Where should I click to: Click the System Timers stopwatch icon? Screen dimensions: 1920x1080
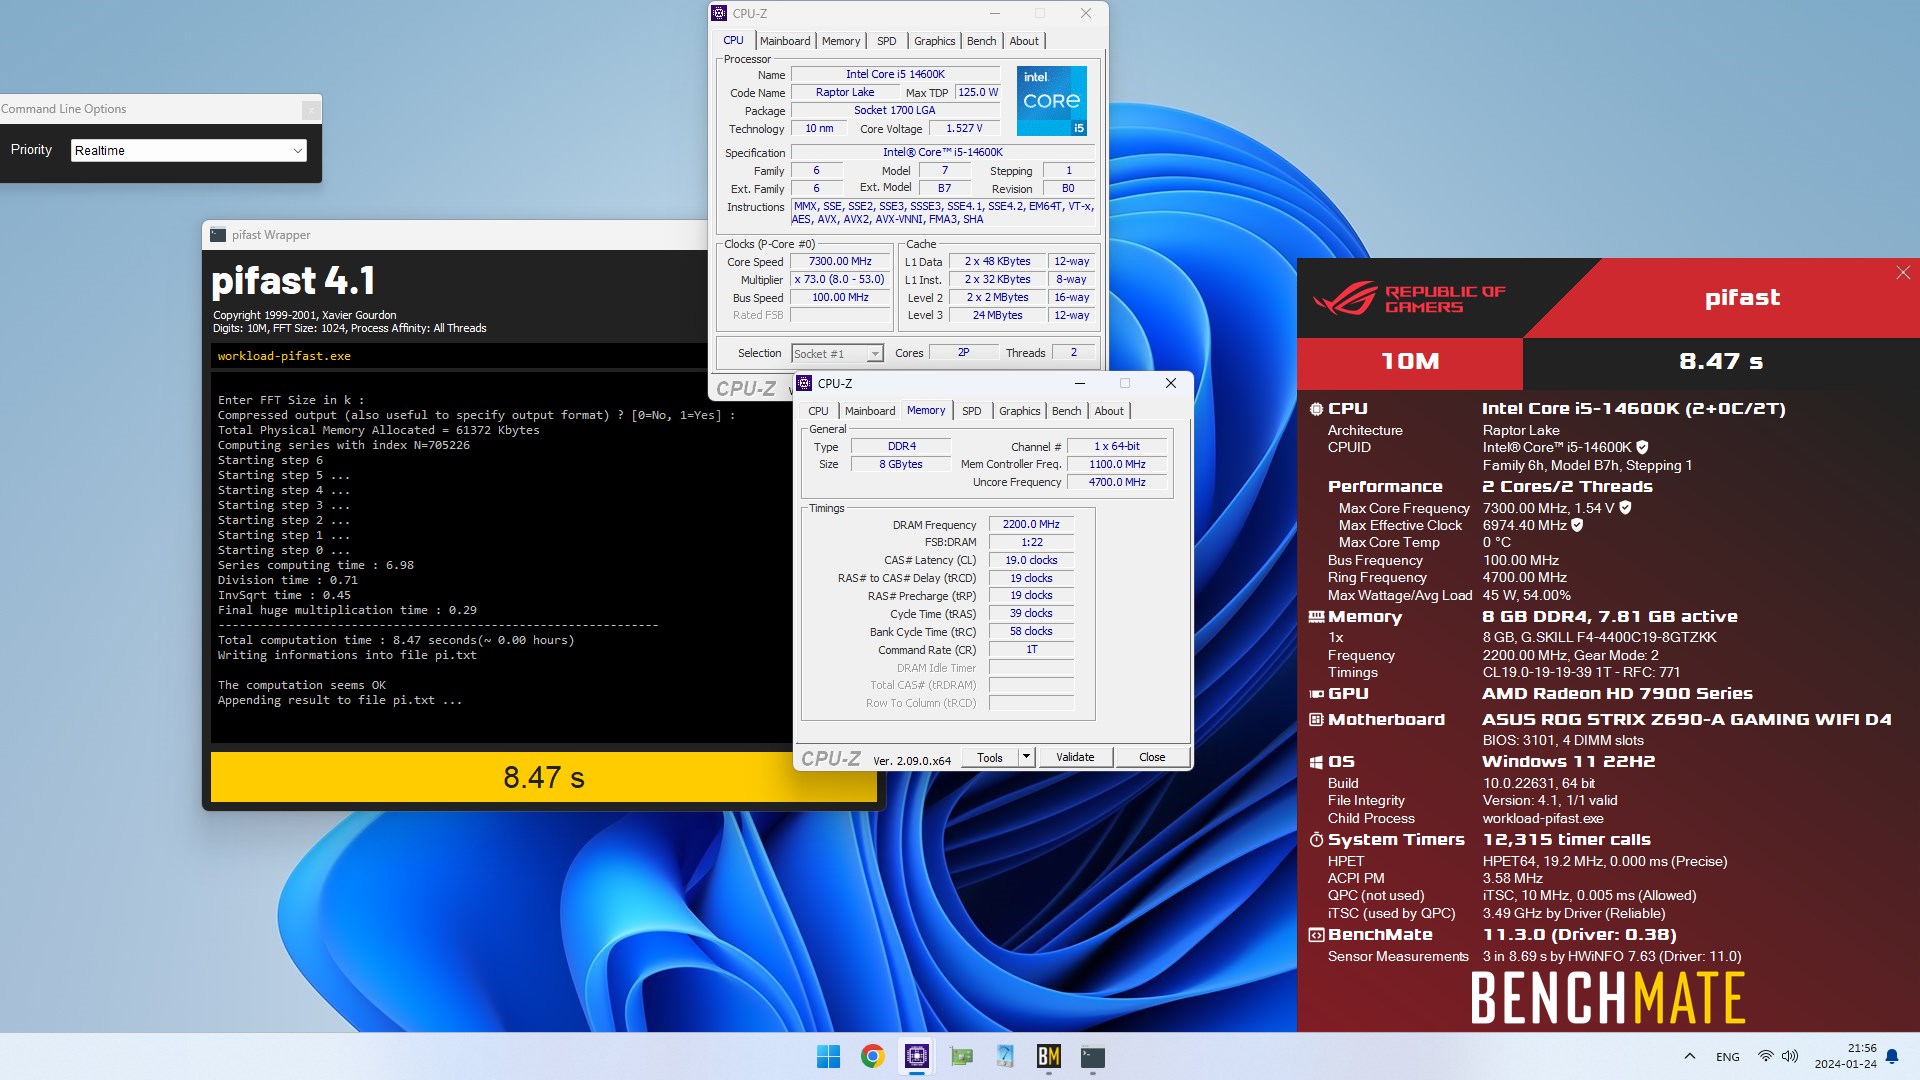pos(1316,840)
